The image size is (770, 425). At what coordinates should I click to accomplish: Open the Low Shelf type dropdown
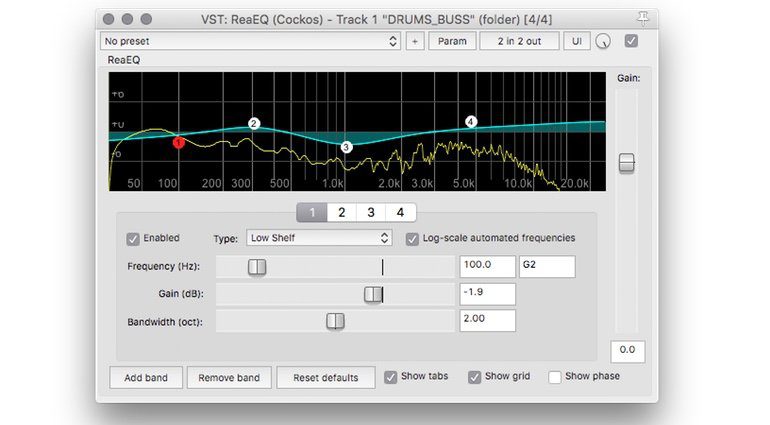click(x=319, y=238)
